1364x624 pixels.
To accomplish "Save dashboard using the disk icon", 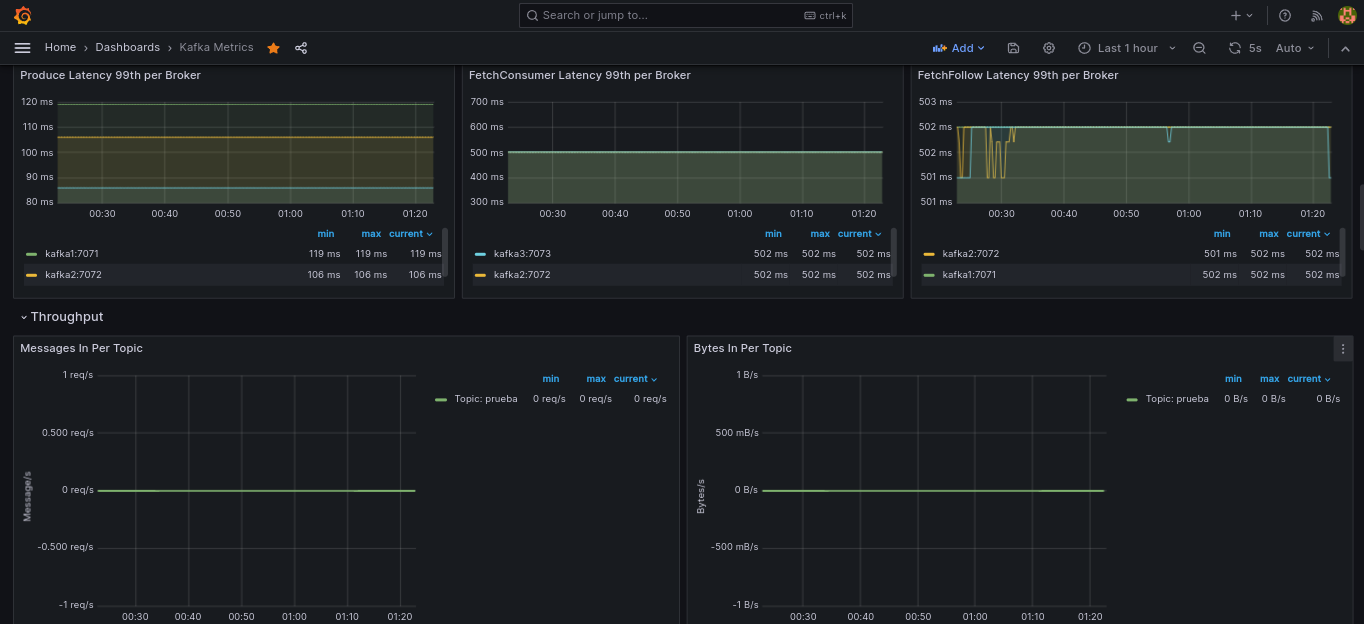I will [1013, 48].
